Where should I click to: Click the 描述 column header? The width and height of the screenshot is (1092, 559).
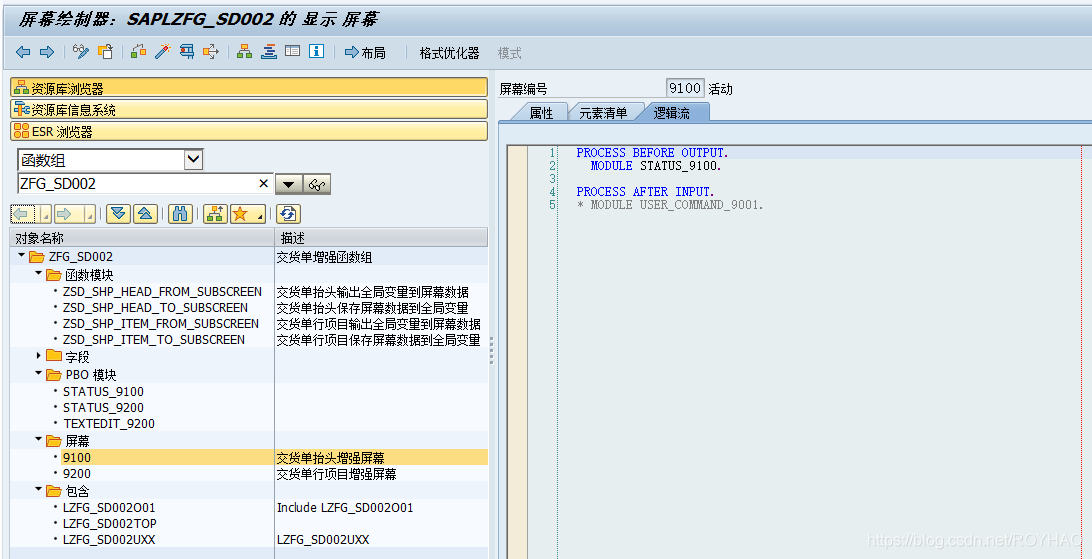[382, 237]
